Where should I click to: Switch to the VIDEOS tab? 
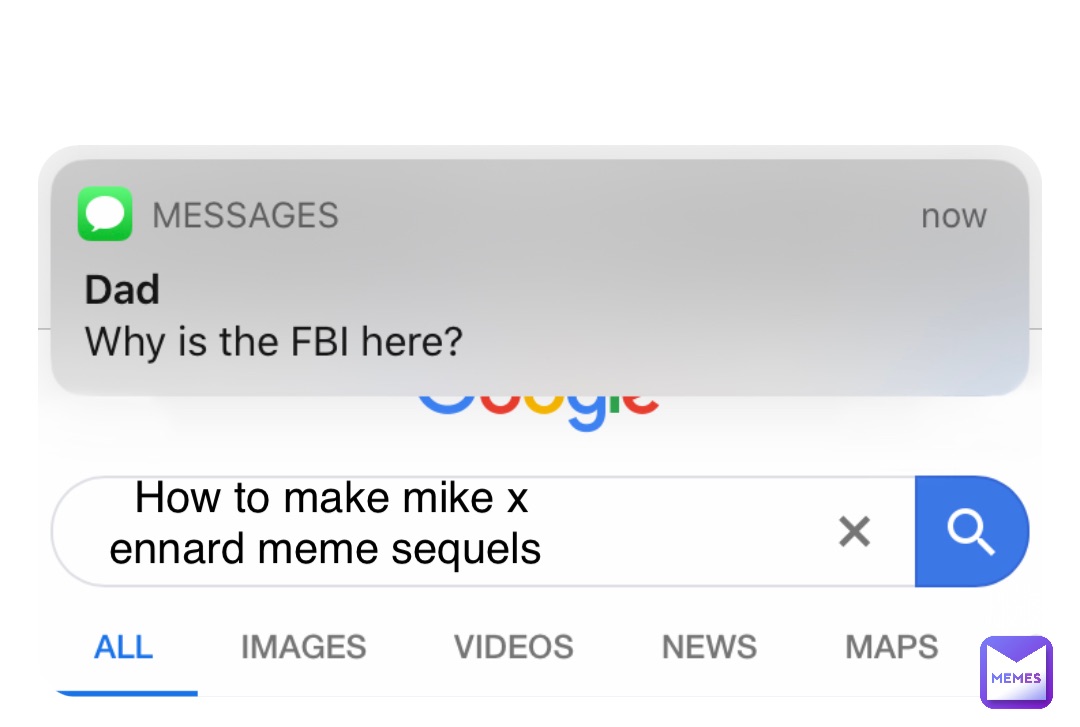pyautogui.click(x=513, y=646)
